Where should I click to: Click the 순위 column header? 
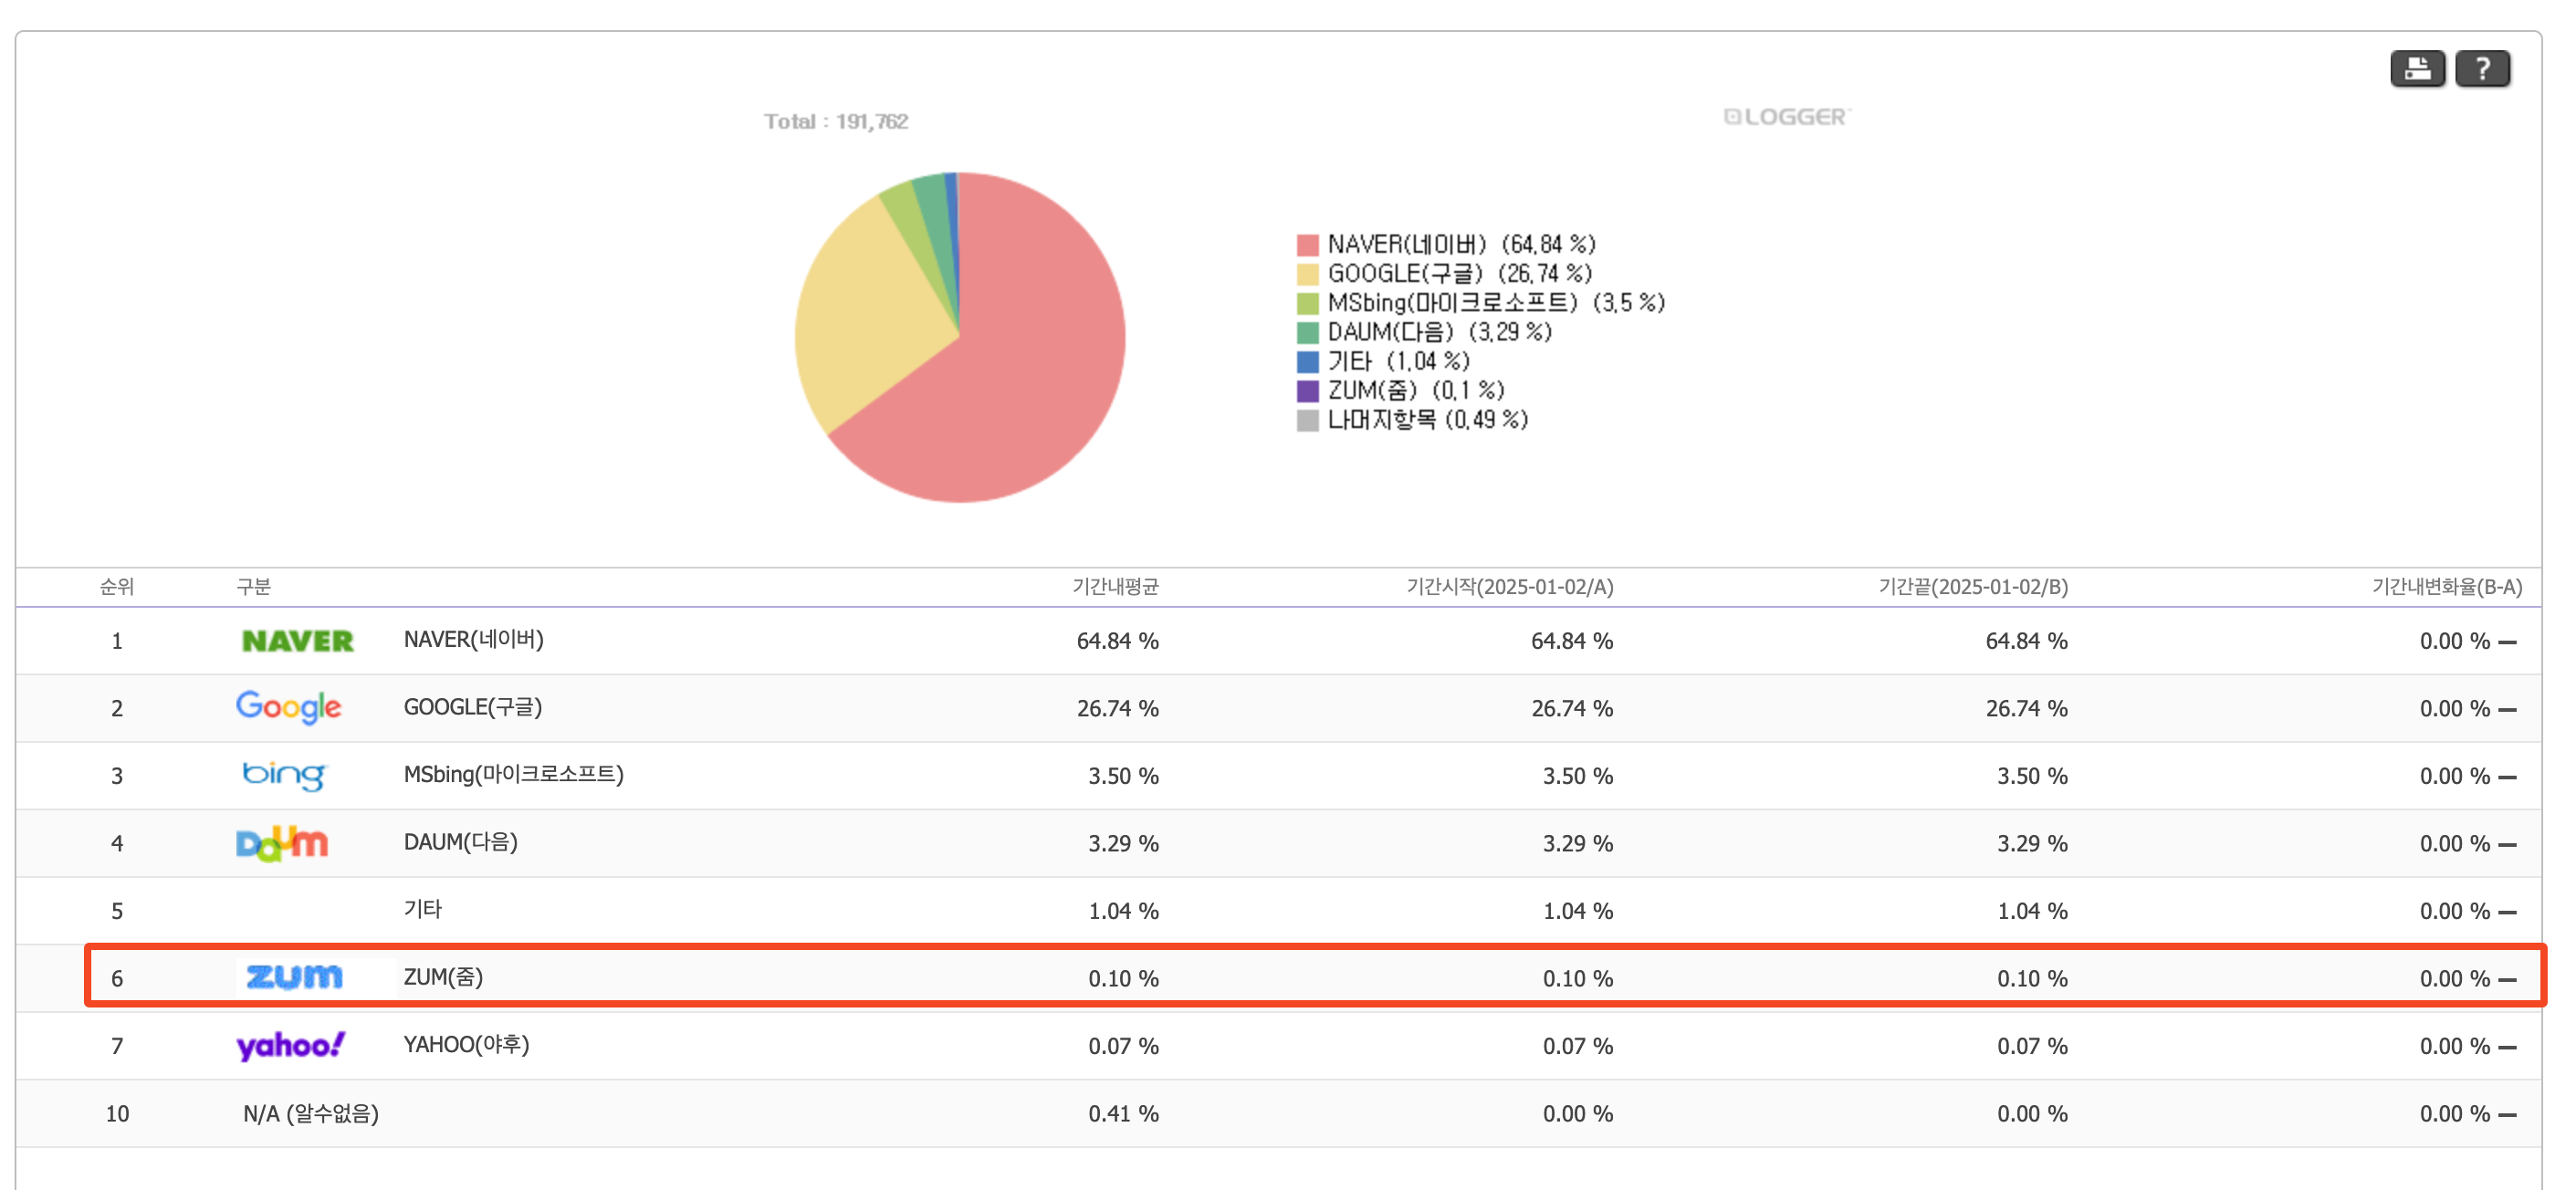click(116, 587)
